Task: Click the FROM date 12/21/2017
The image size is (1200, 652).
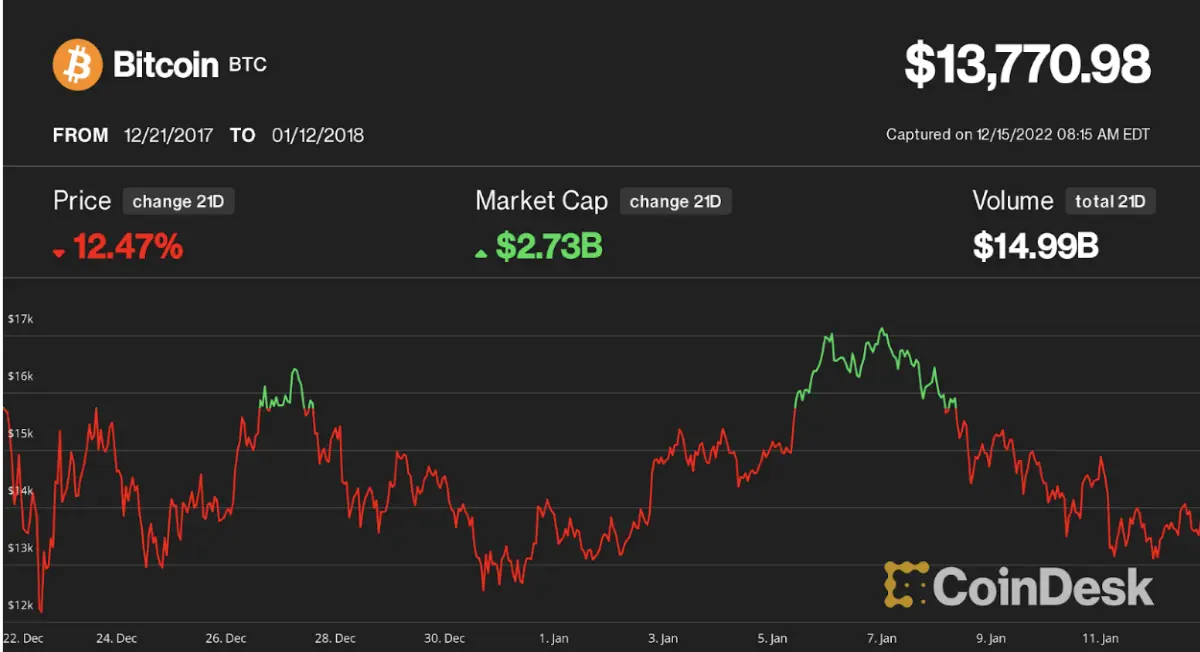Action: coord(169,135)
